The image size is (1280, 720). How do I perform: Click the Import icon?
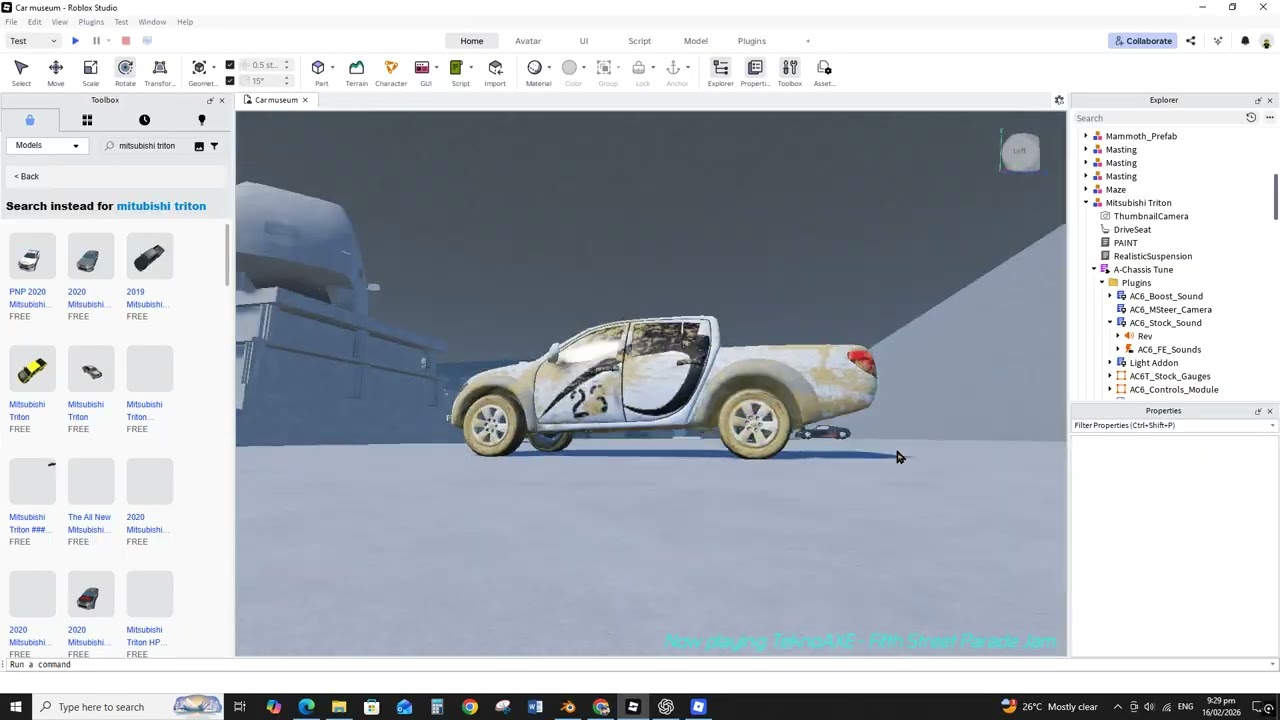click(x=495, y=67)
